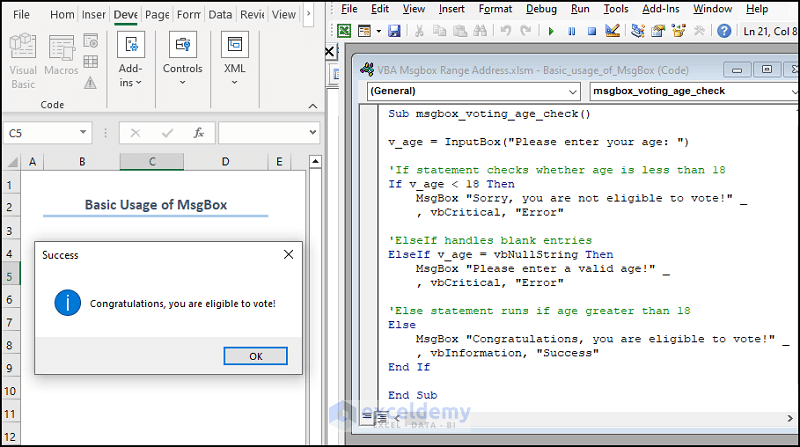
Task: Switch to Excel Insert ribbon tab
Action: 93,14
